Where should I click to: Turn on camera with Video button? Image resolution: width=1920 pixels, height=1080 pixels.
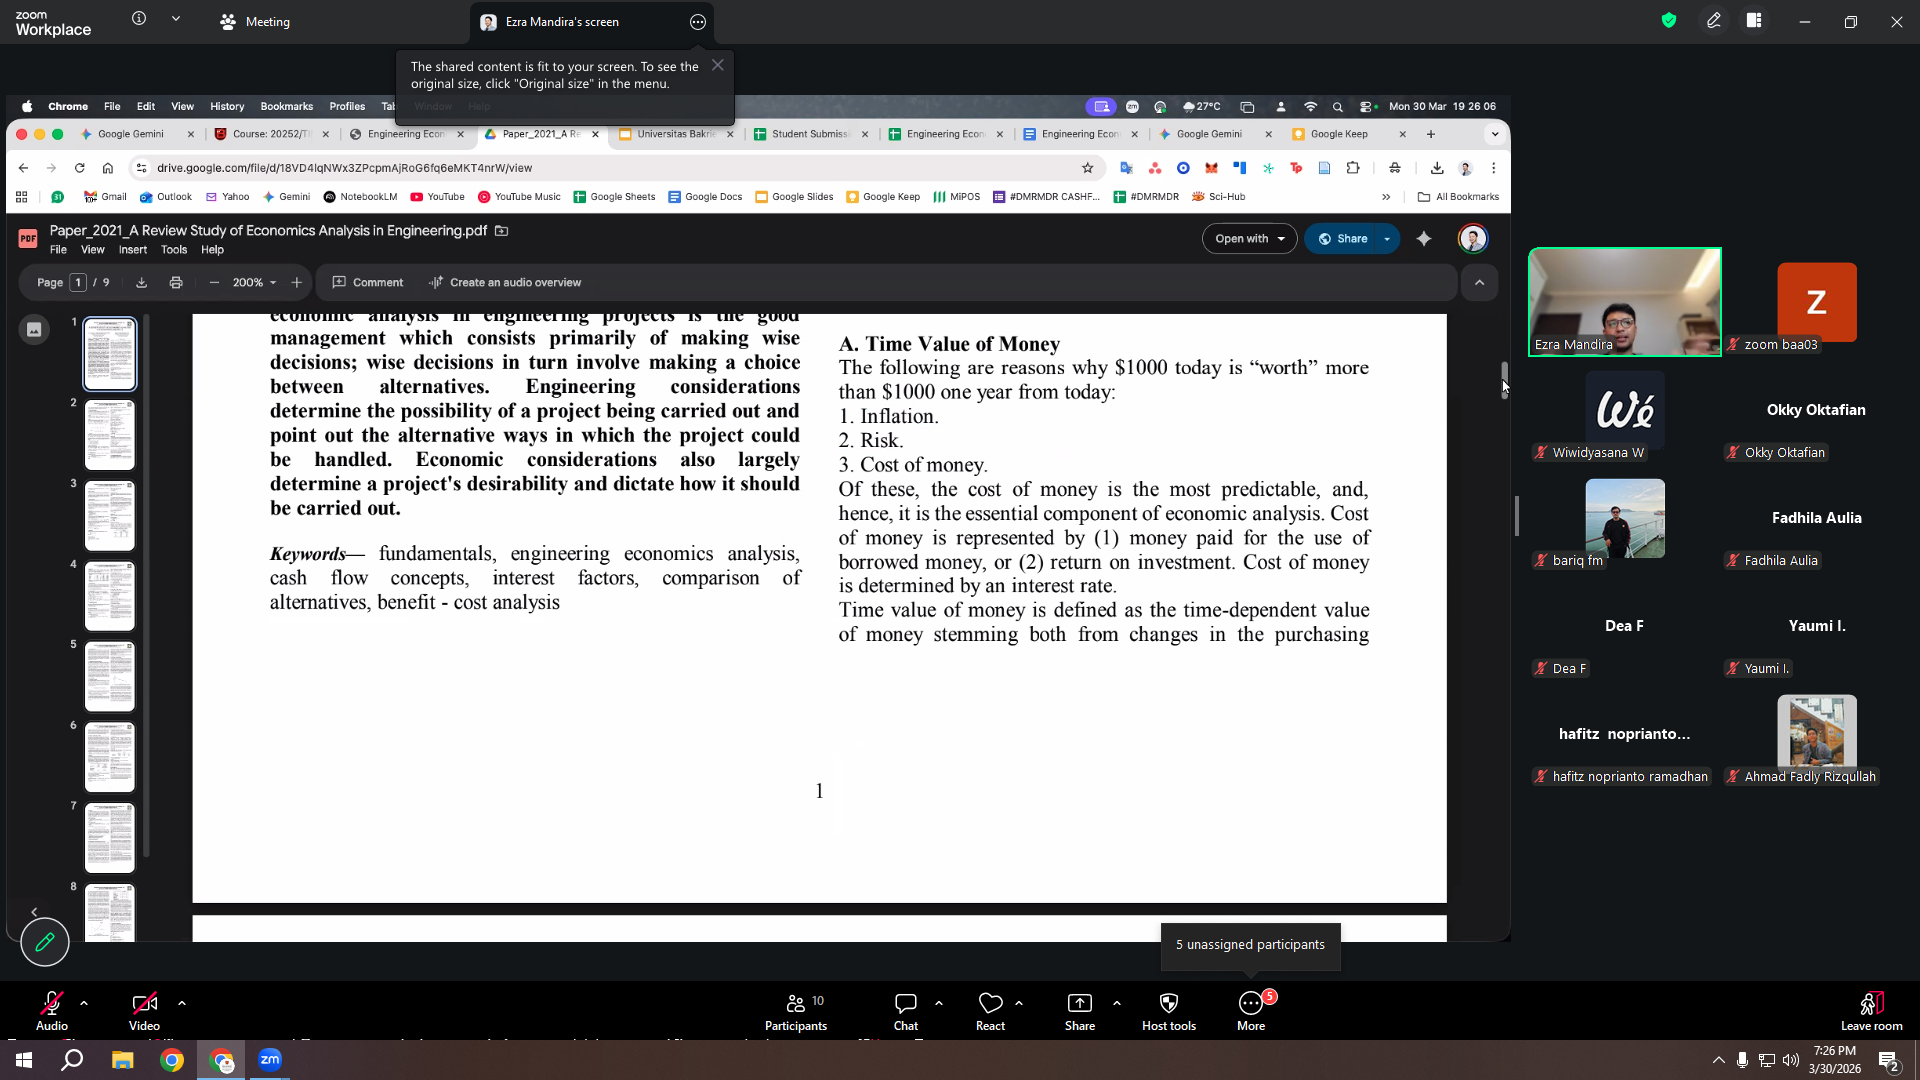coord(144,1010)
